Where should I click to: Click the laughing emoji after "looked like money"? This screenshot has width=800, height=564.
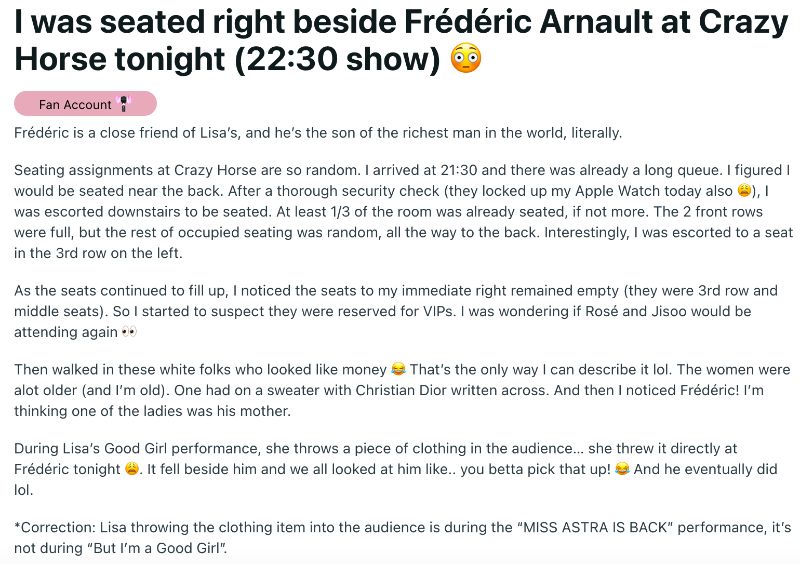(396, 370)
